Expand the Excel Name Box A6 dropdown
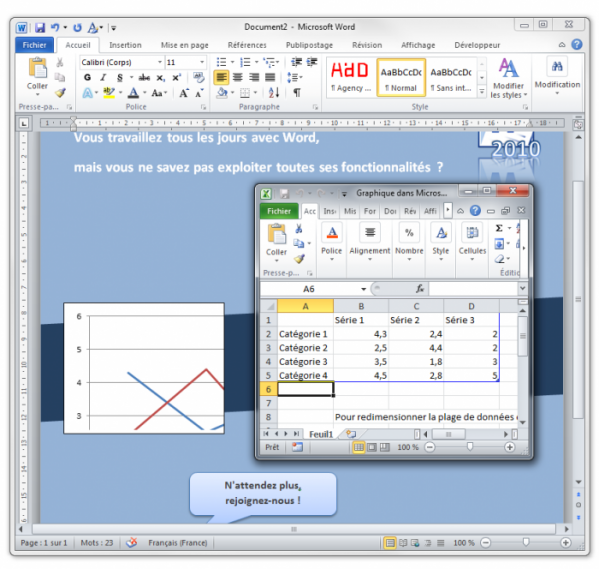599x569 pixels. (364, 289)
